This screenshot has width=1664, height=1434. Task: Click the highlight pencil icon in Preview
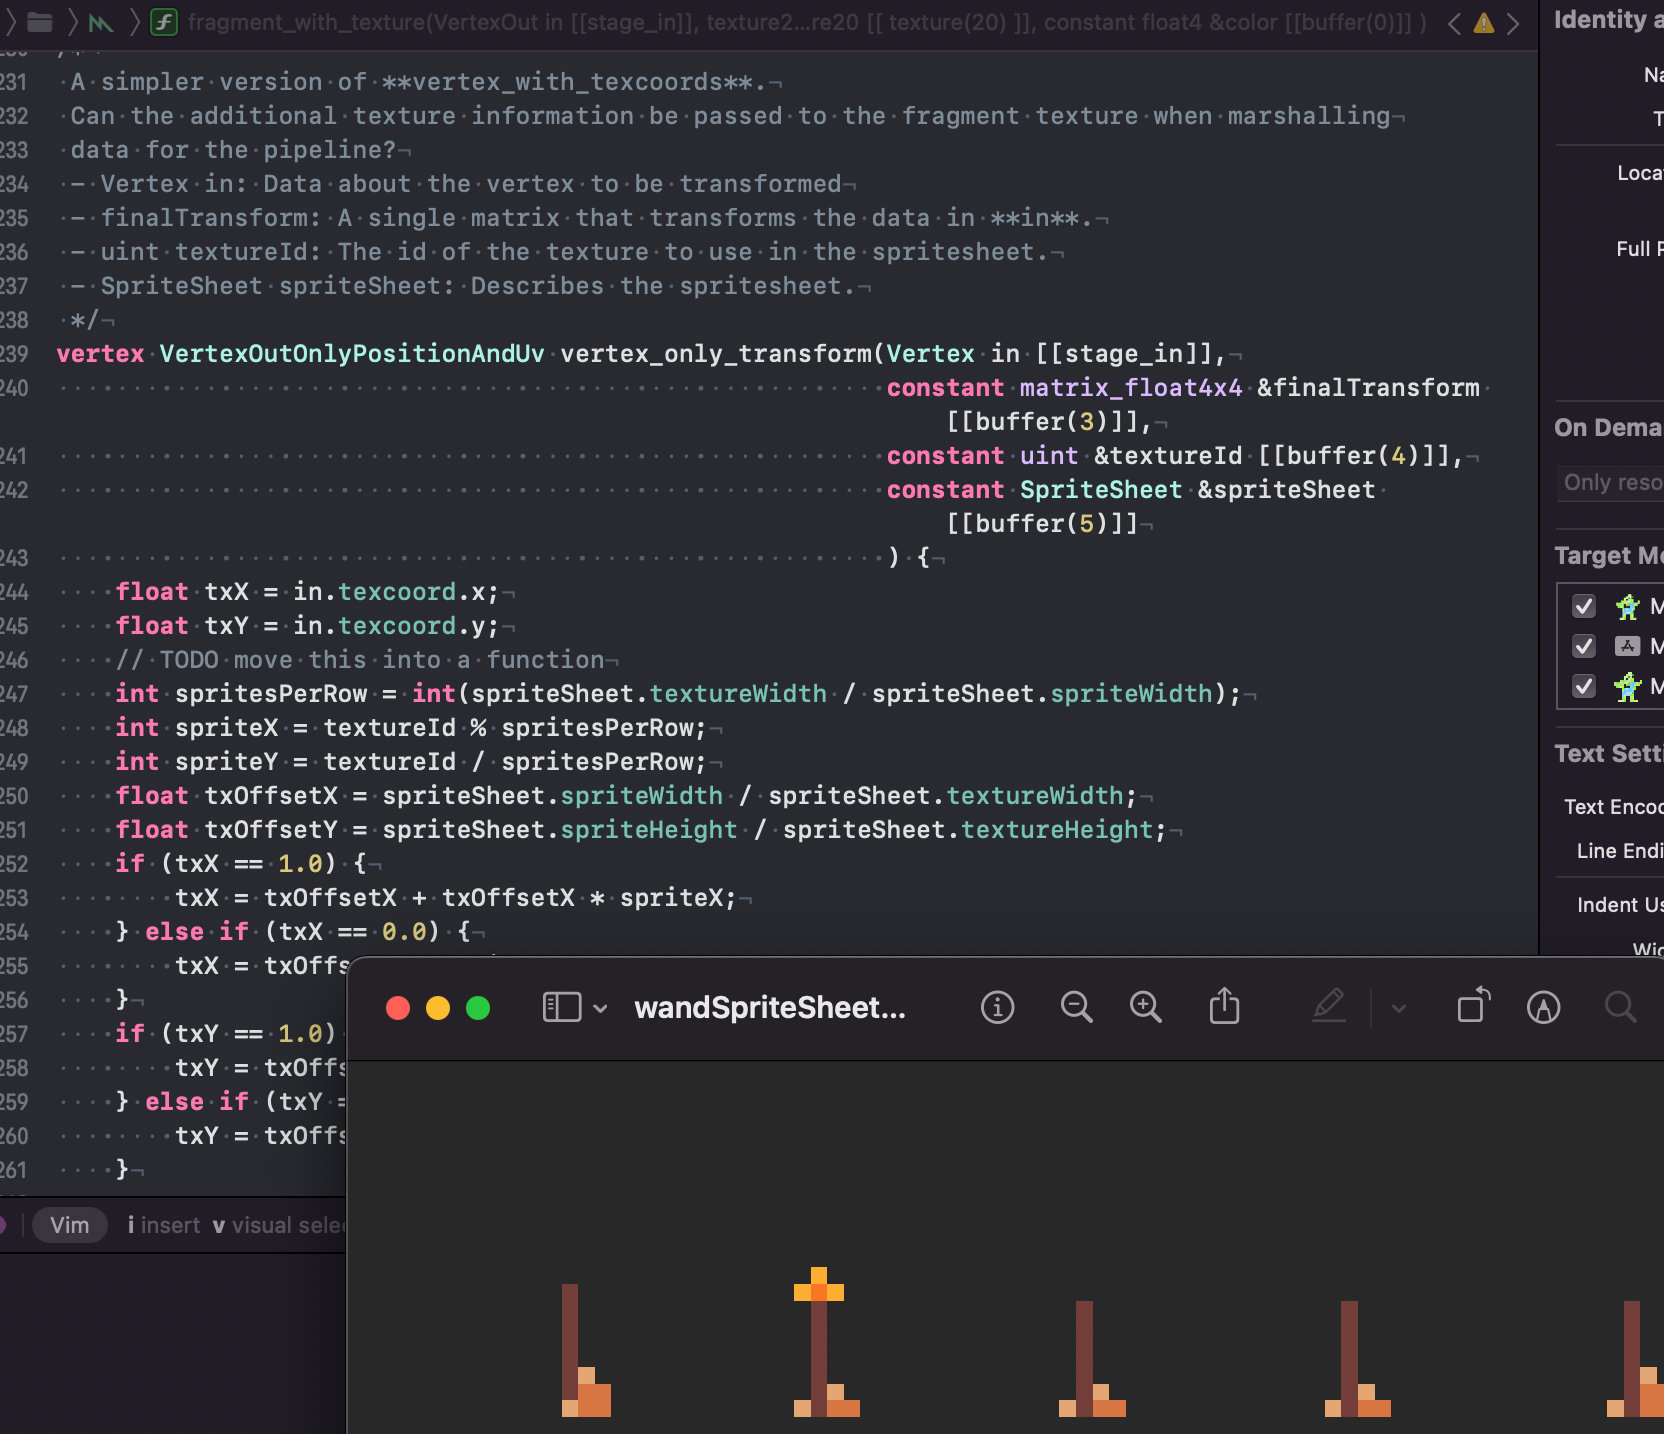[1328, 1006]
